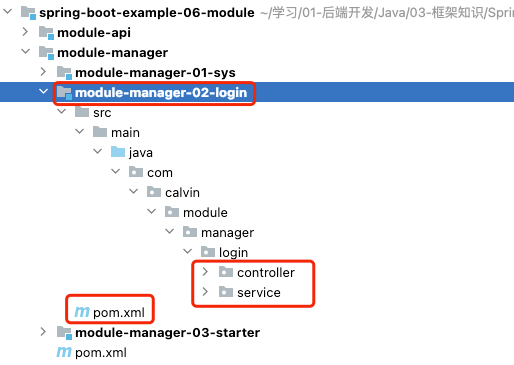Select the manager package label
The image size is (514, 365).
coord(227,232)
